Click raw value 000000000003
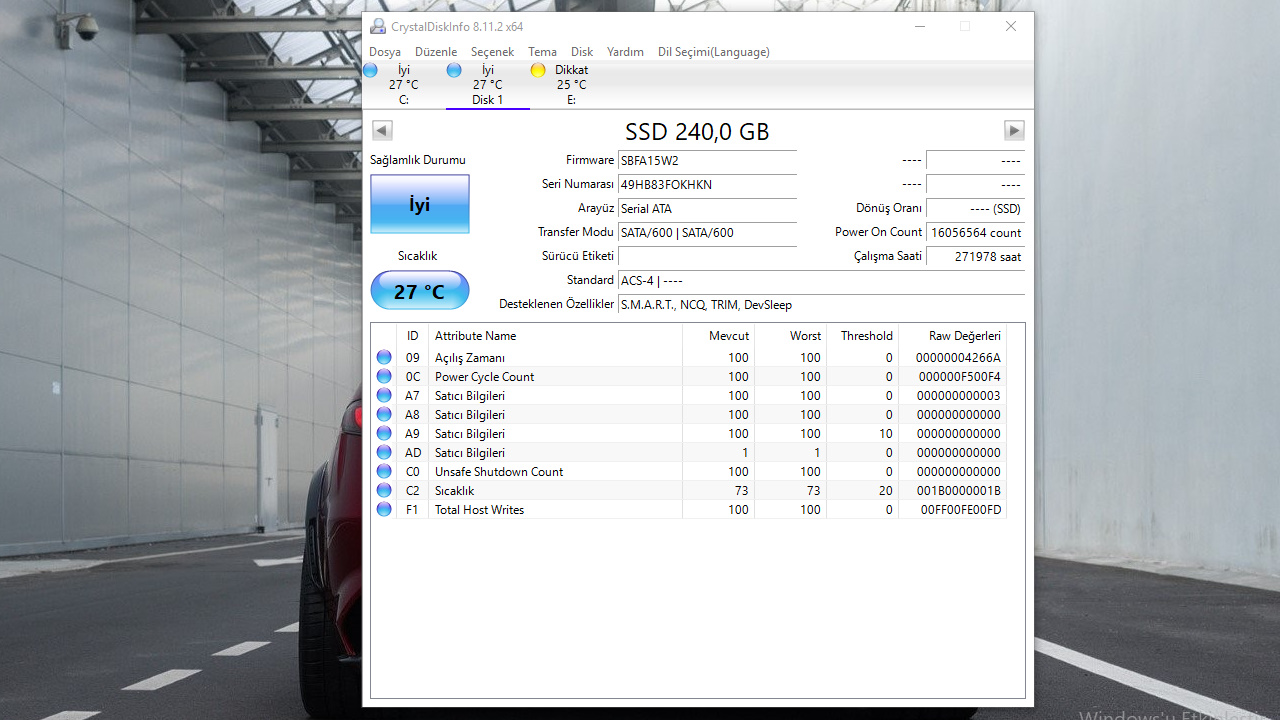The width and height of the screenshot is (1280, 720). tap(958, 396)
